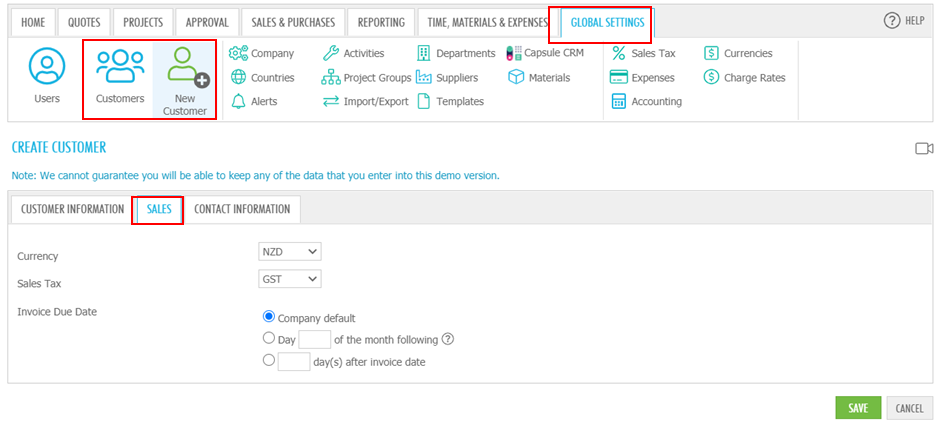Play the video help camera icon
The height and width of the screenshot is (425, 940).
pos(924,148)
